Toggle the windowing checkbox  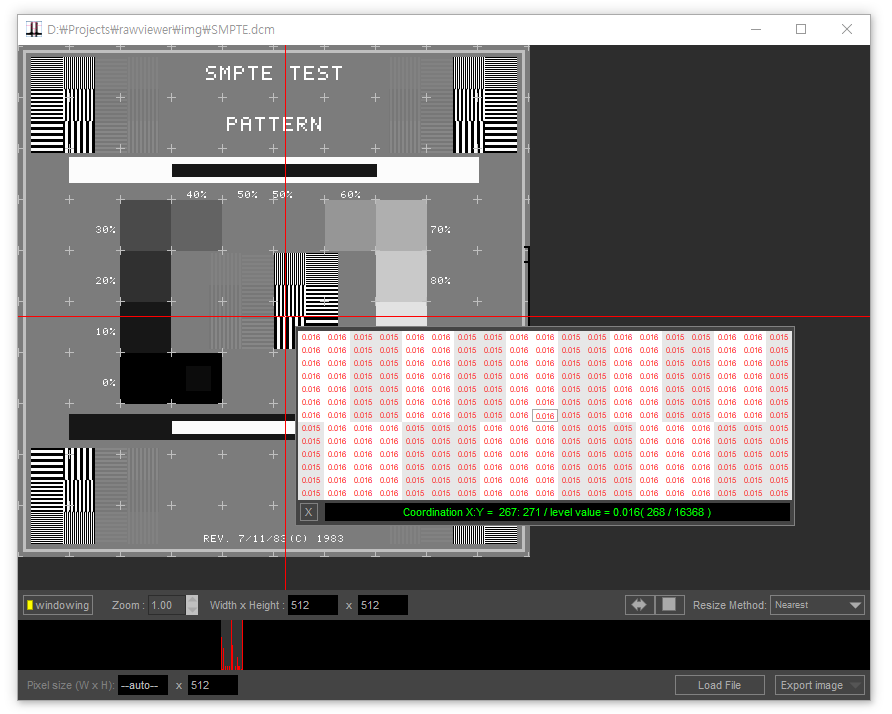[58, 605]
